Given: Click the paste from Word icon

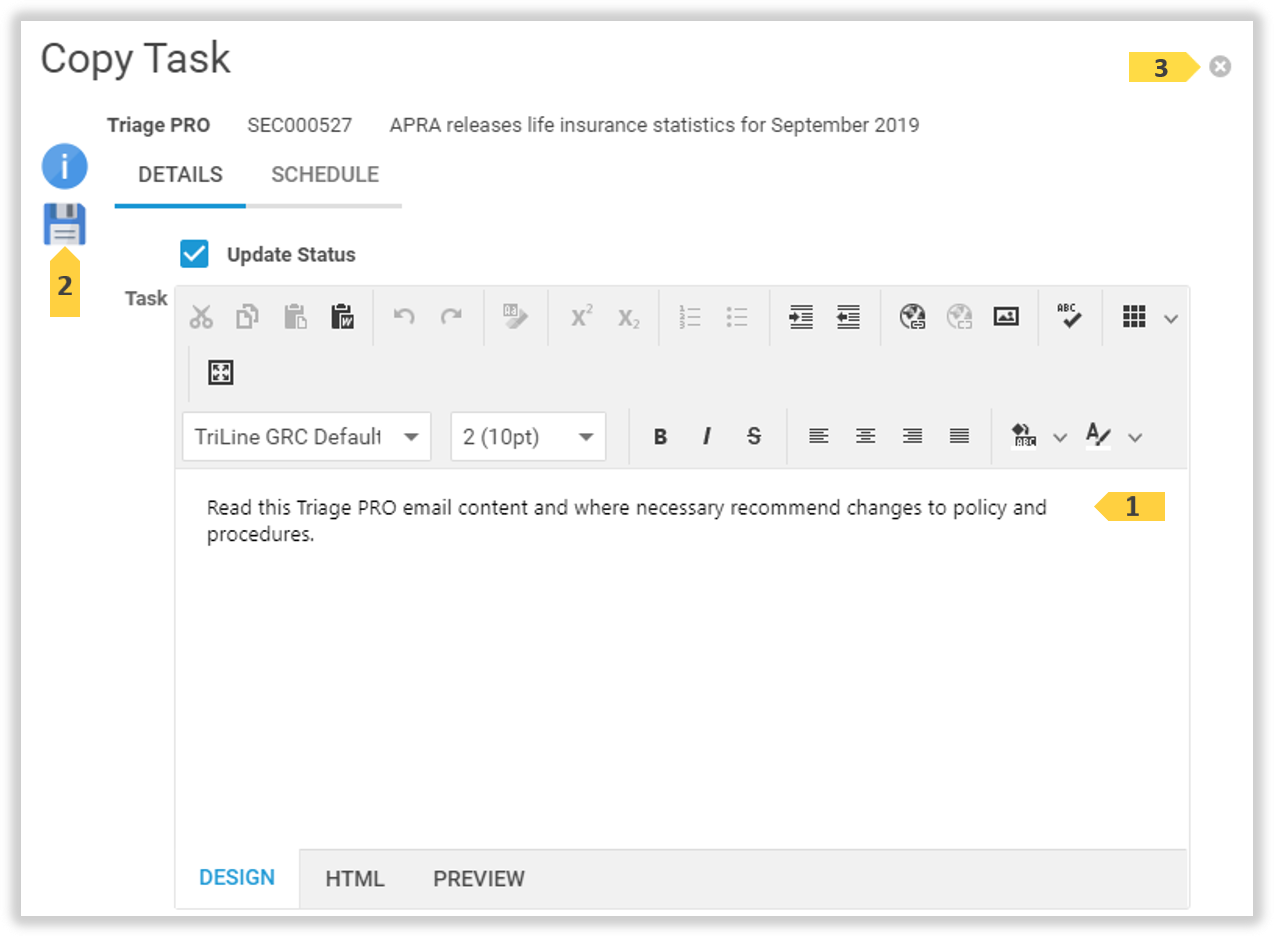Looking at the screenshot, I should click(342, 317).
